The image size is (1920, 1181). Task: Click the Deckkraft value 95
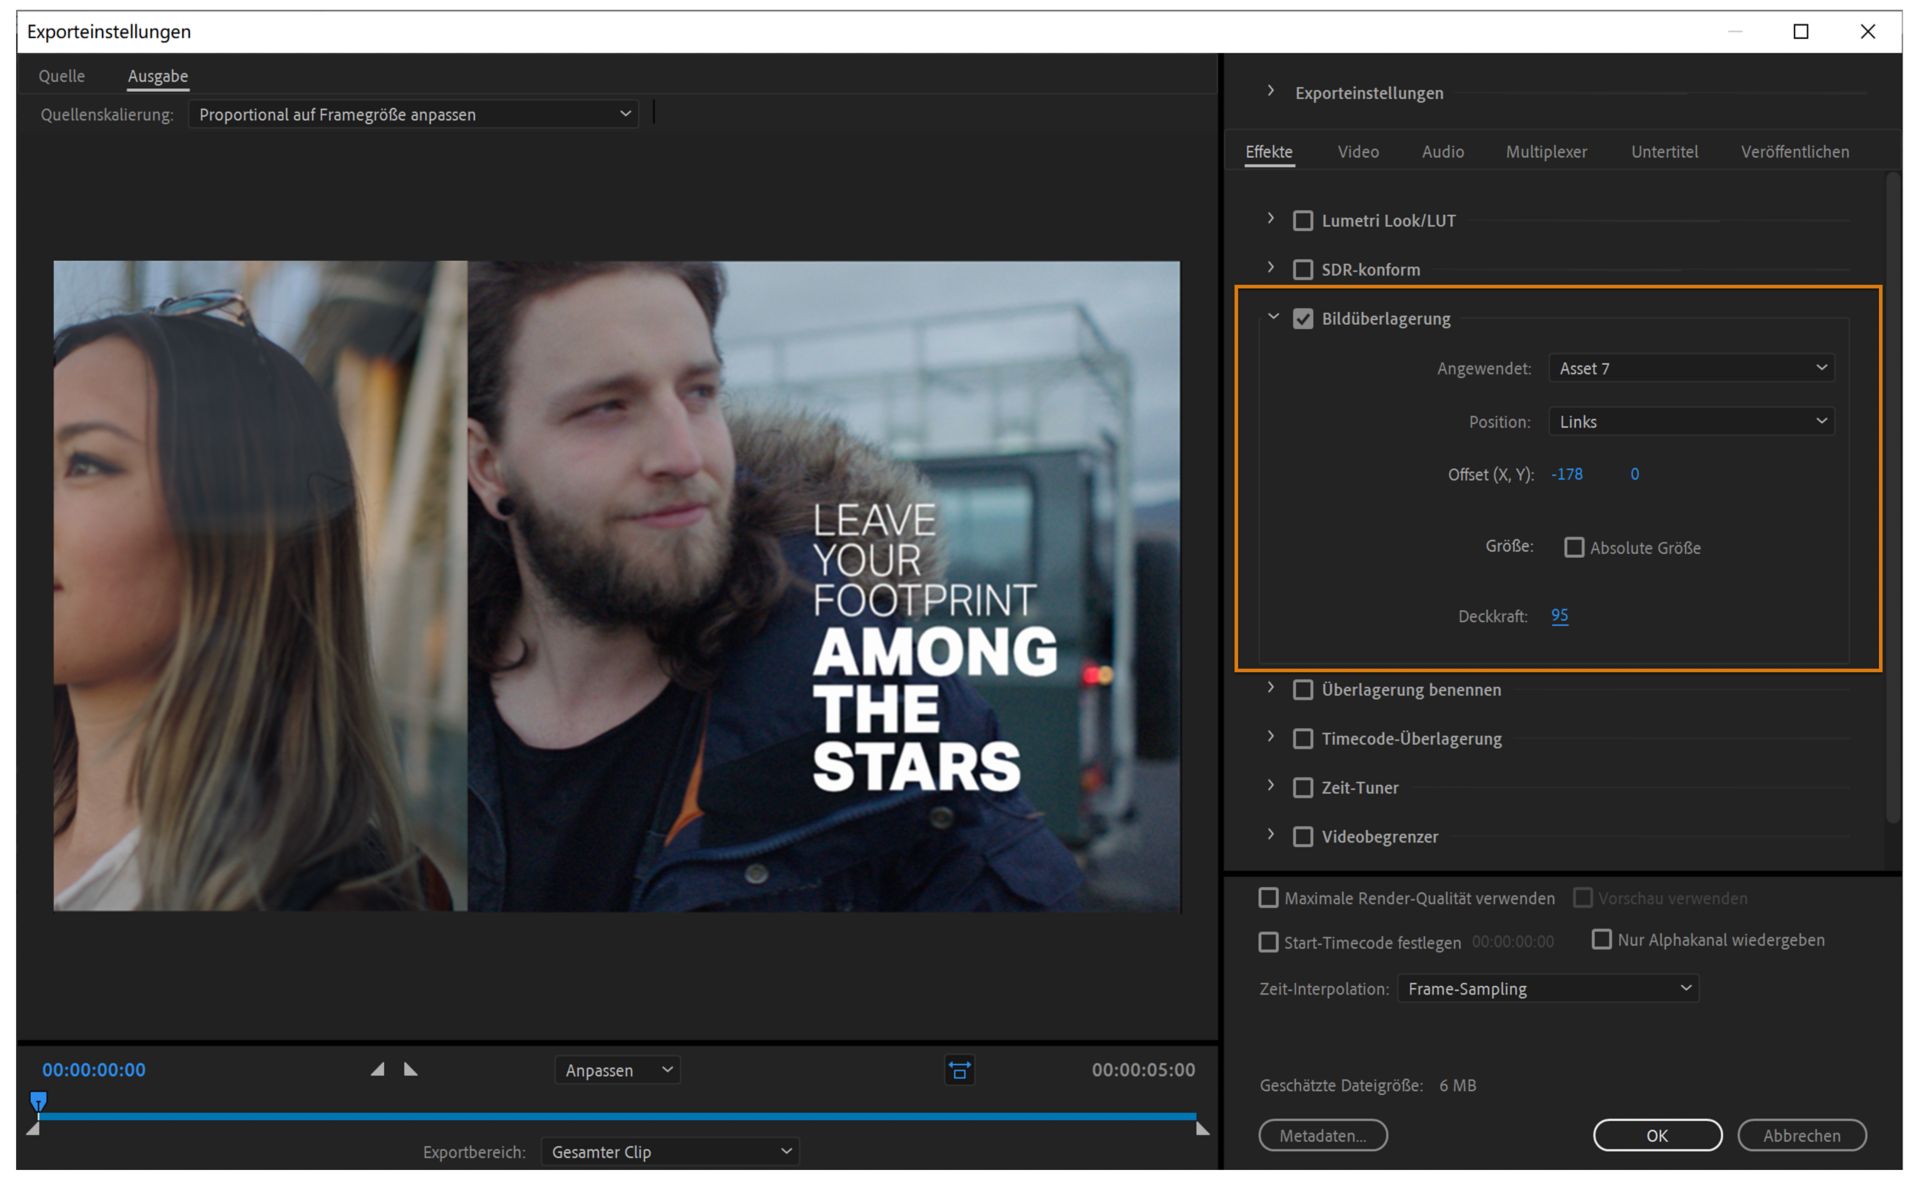[x=1559, y=616]
